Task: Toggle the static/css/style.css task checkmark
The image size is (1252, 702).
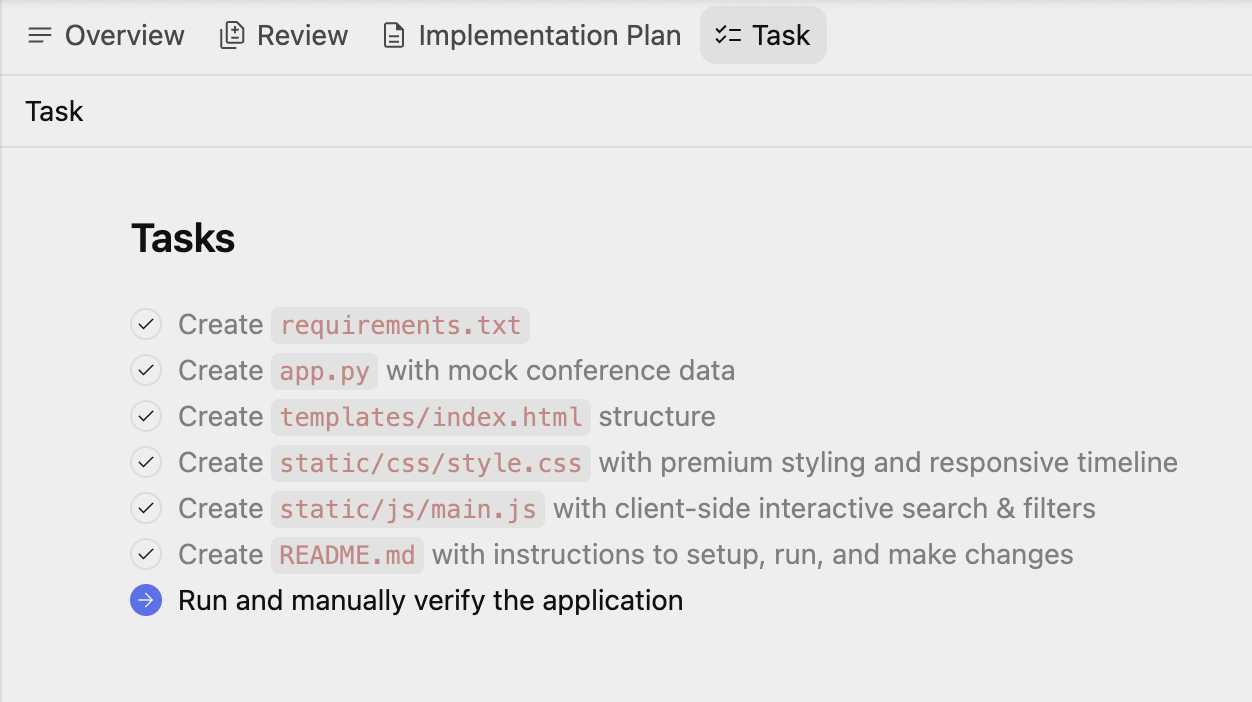Action: tap(146, 463)
